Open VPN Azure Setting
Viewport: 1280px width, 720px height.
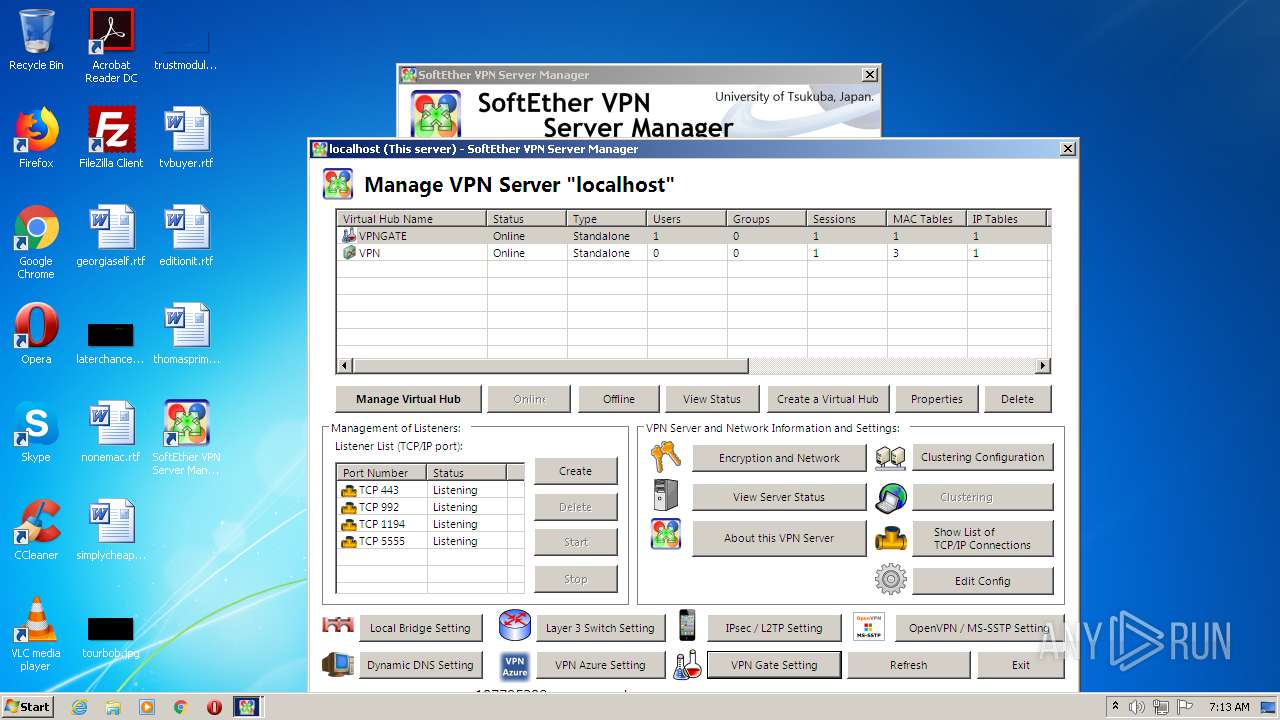click(600, 665)
